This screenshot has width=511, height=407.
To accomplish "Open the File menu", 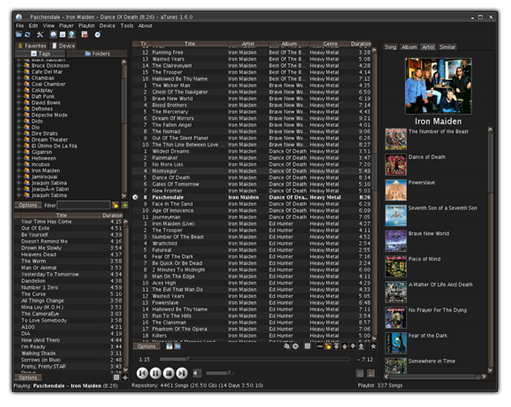I will pyautogui.click(x=20, y=26).
